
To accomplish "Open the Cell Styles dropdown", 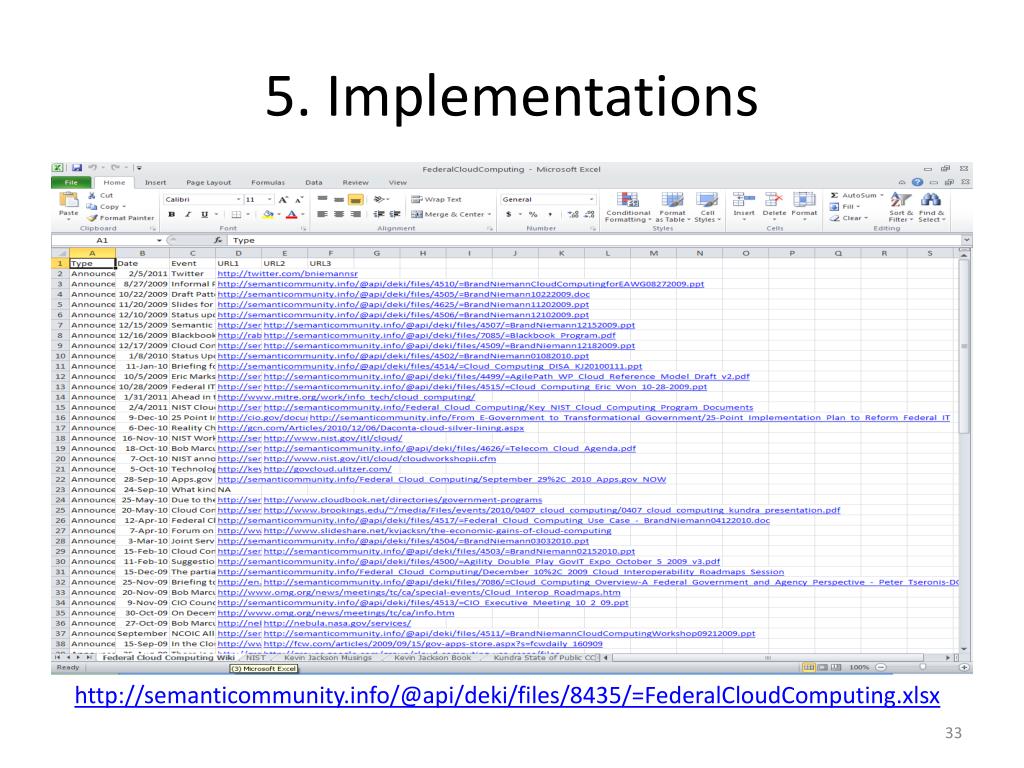I will pos(707,208).
